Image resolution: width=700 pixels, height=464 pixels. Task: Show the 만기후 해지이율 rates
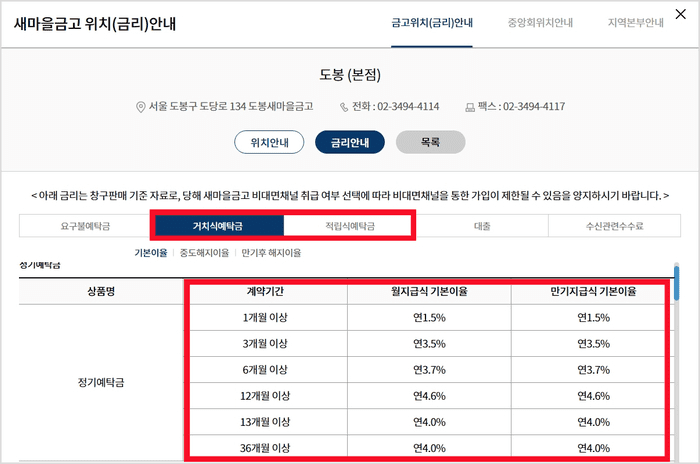point(271,253)
